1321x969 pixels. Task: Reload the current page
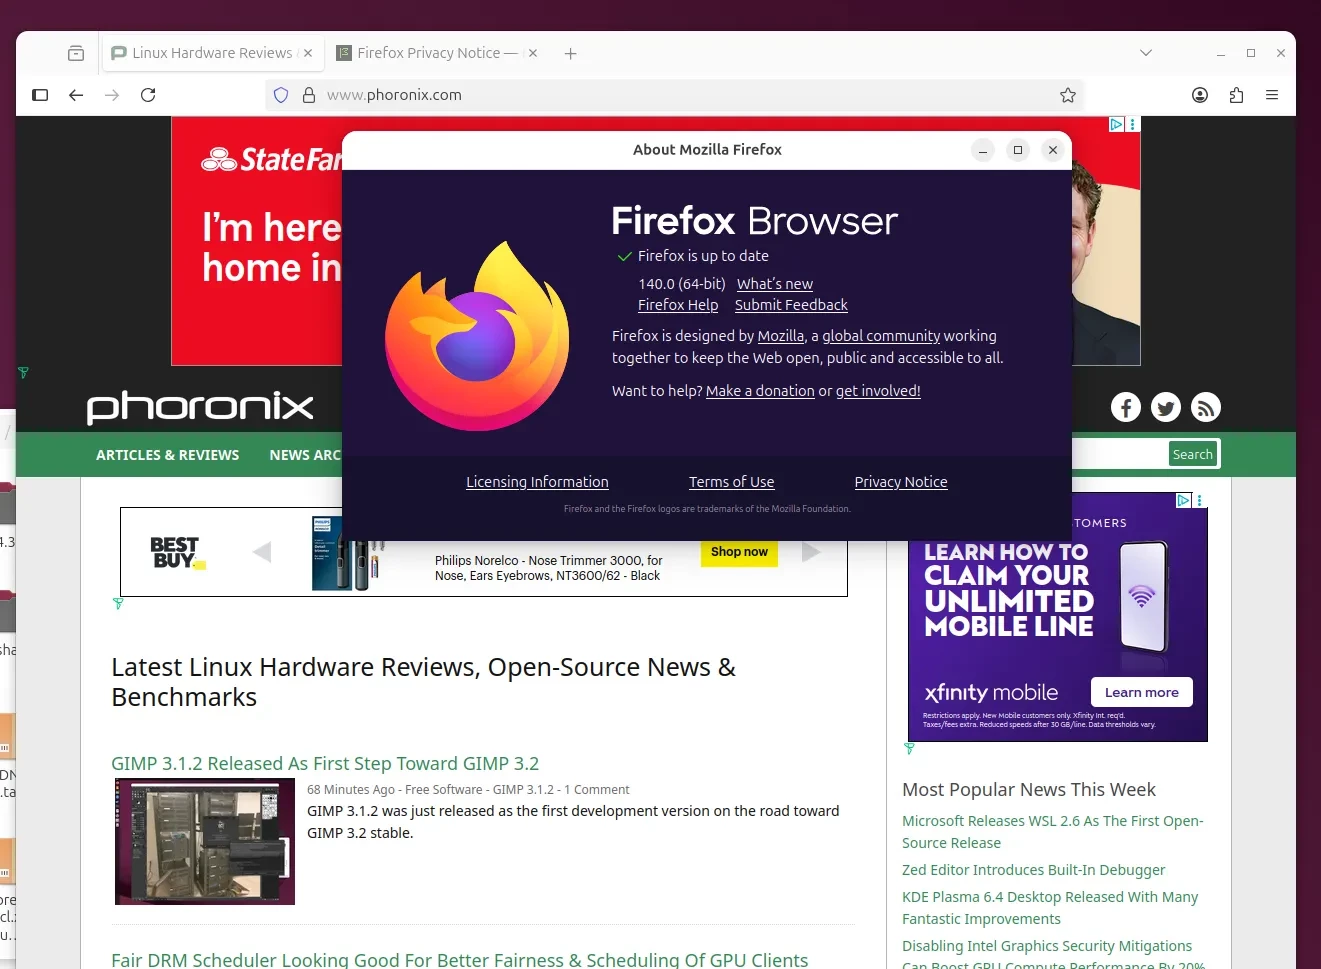point(148,95)
